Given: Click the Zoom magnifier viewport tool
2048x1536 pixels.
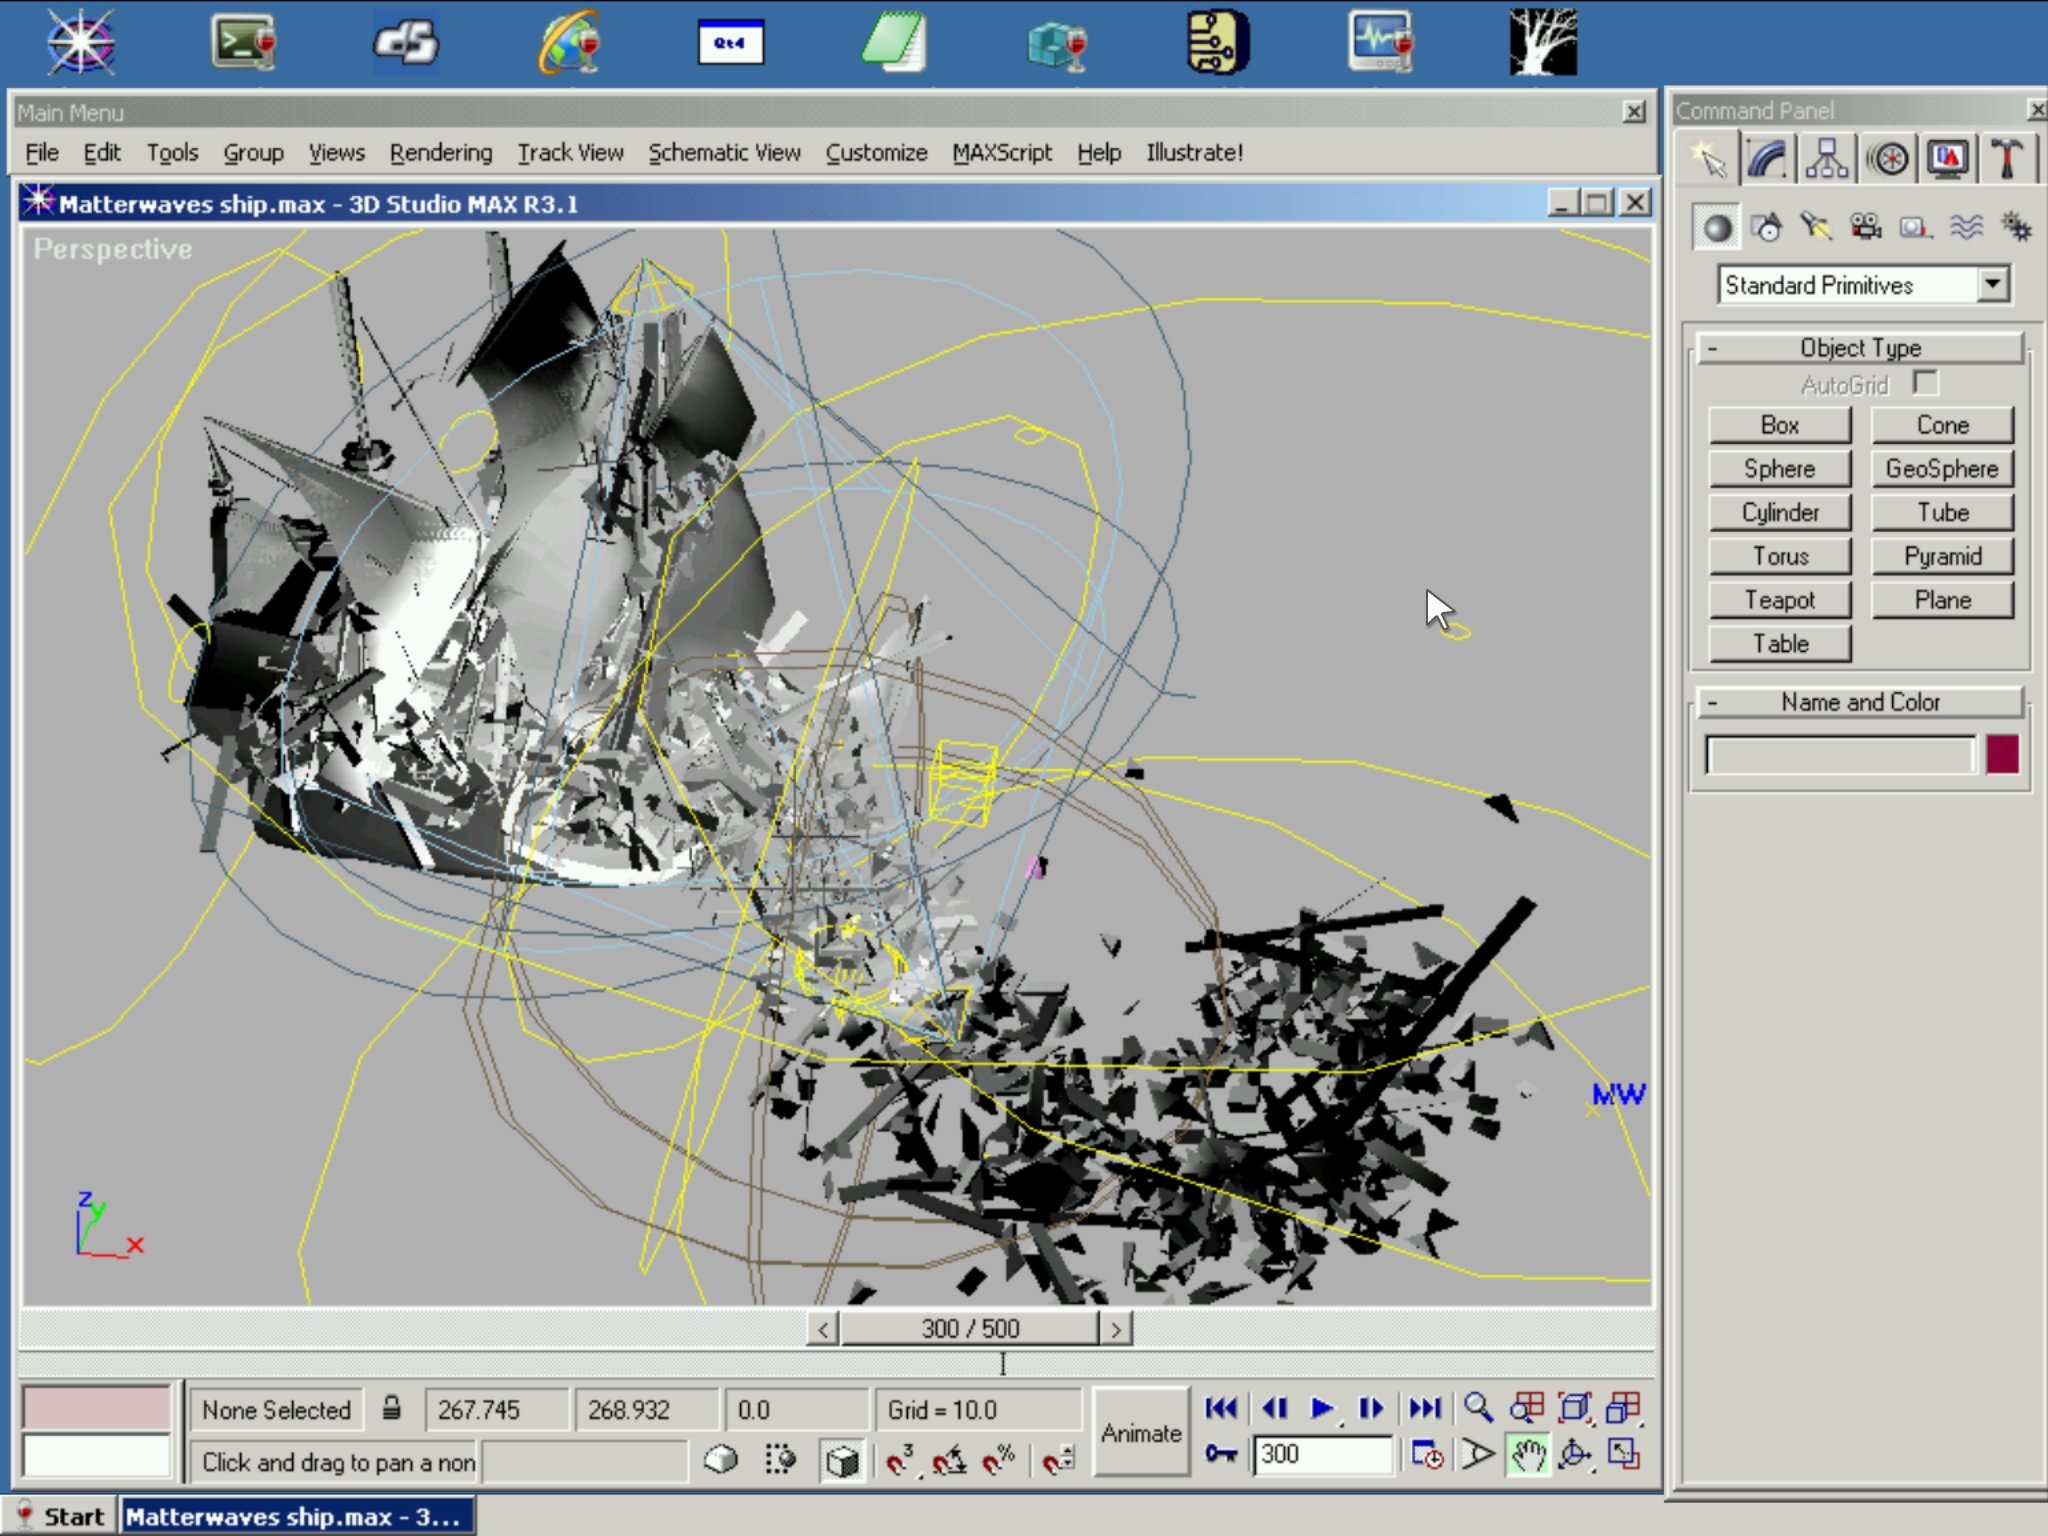Looking at the screenshot, I should coord(1478,1408).
